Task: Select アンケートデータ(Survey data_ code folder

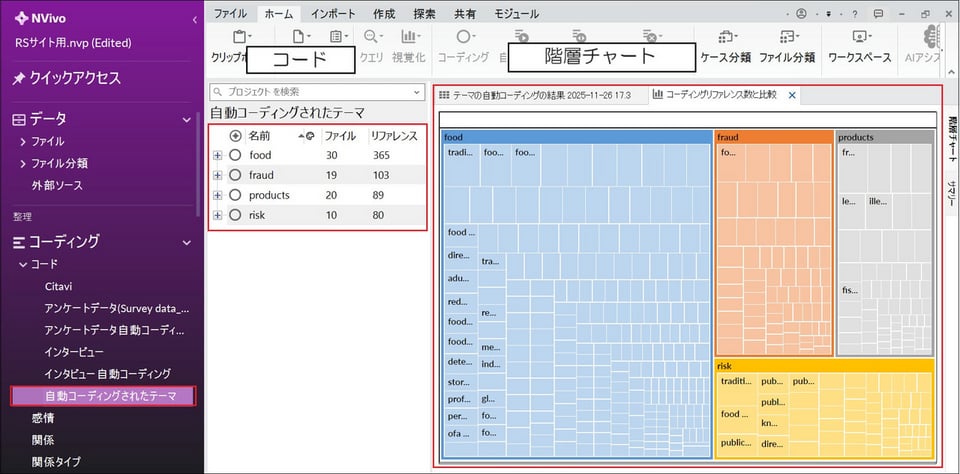Action: coord(117,309)
